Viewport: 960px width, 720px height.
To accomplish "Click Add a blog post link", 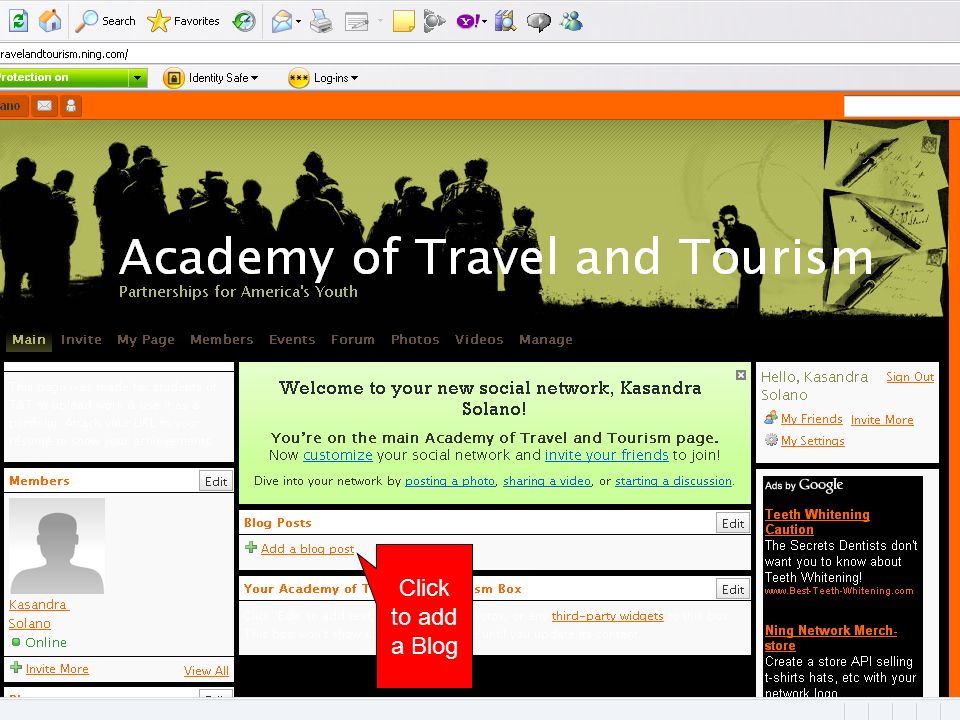I will (x=307, y=549).
